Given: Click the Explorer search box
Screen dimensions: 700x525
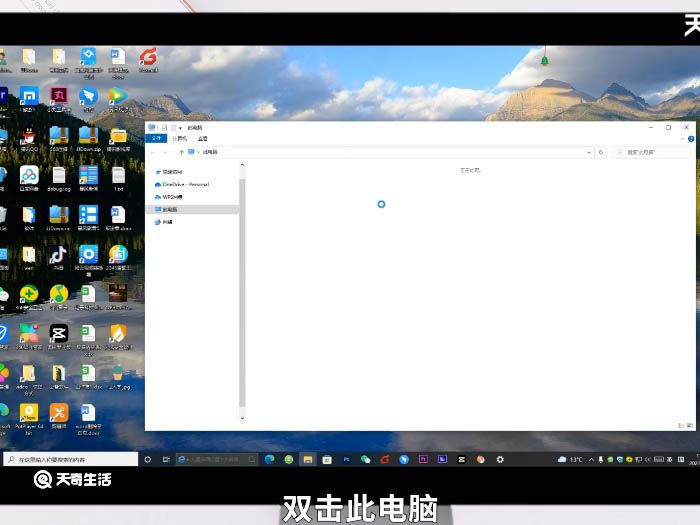Looking at the screenshot, I should tap(651, 152).
